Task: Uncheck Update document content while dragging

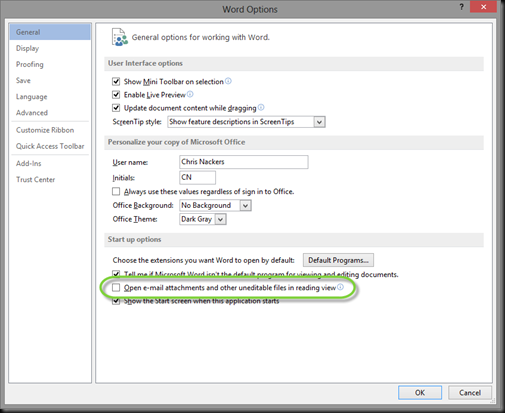Action: [116, 108]
